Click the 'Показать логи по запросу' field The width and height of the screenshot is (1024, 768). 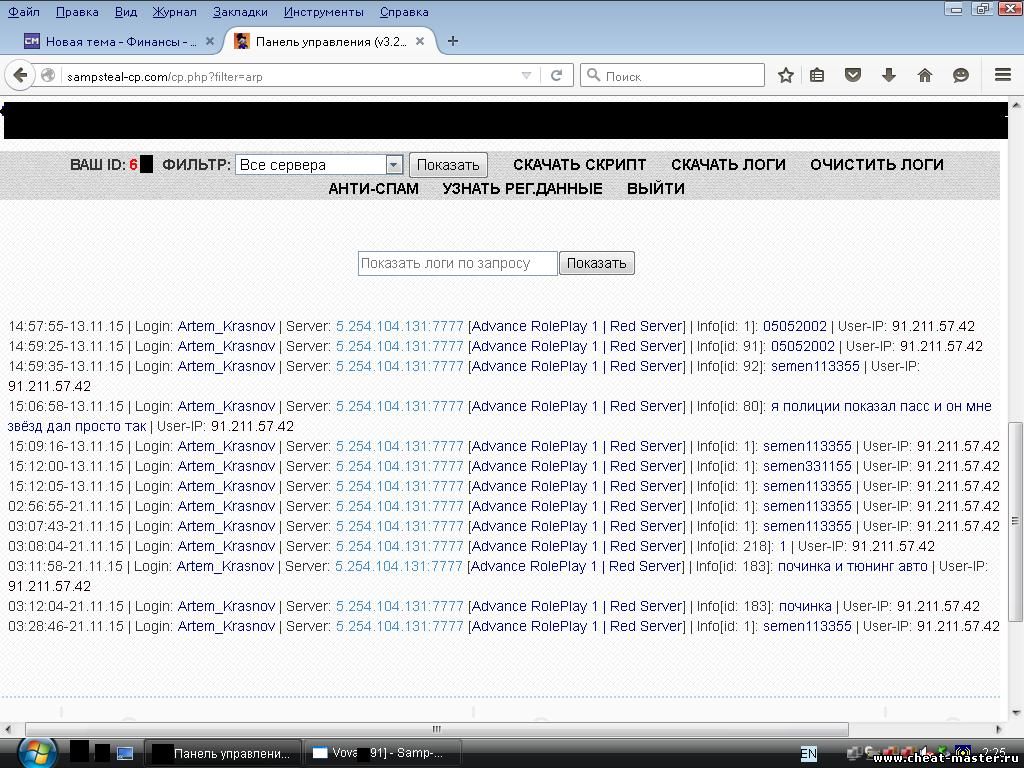[x=457, y=263]
